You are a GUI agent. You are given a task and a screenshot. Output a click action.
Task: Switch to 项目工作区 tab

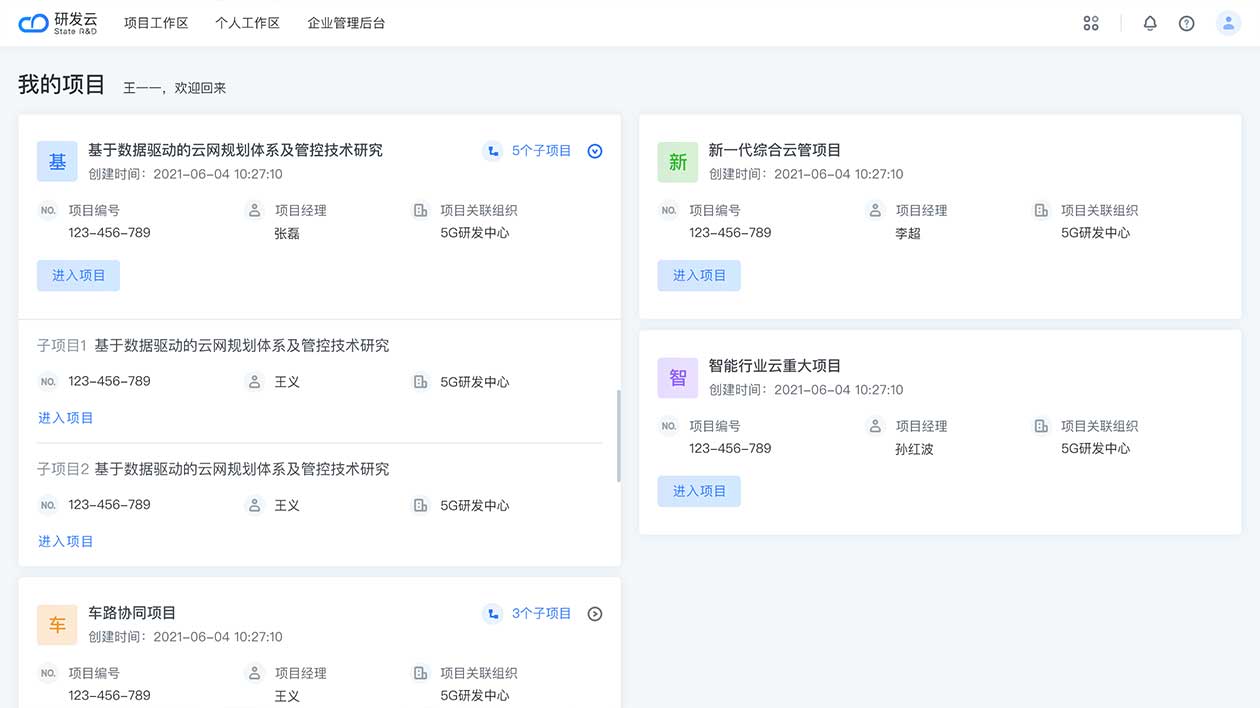156,23
